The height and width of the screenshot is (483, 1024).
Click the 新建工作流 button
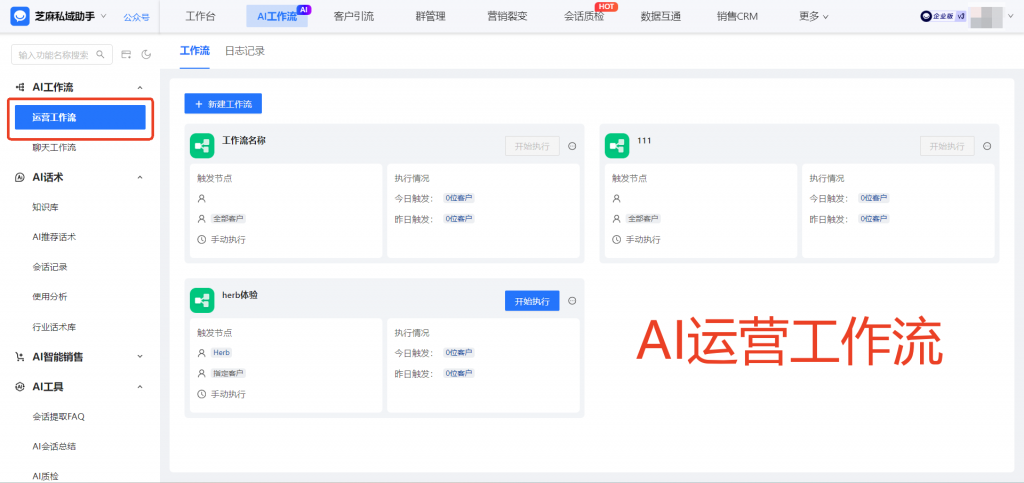(223, 104)
